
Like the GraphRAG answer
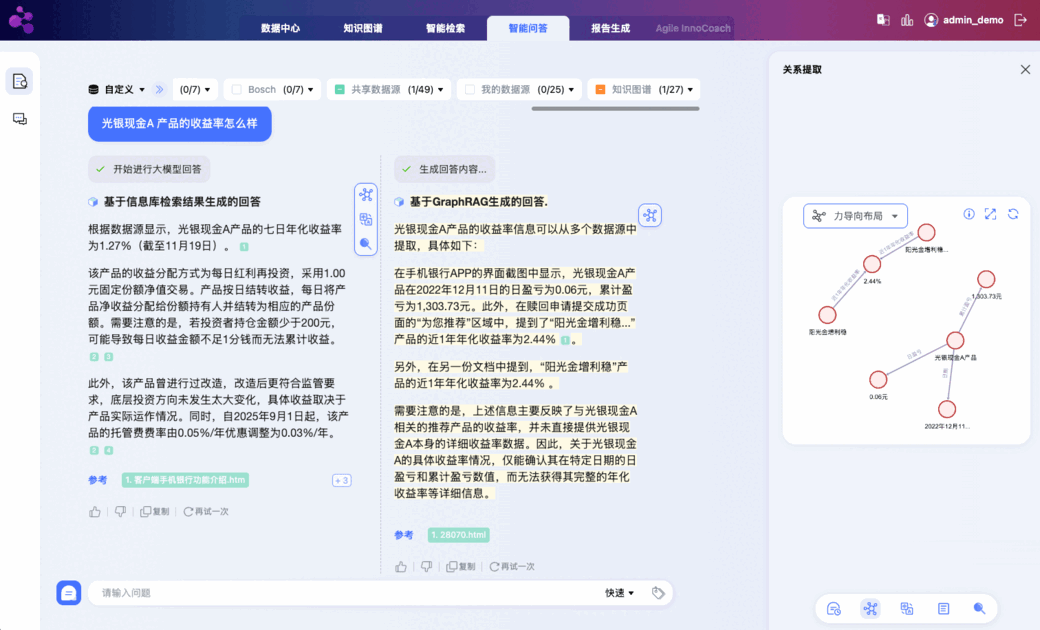coord(401,566)
